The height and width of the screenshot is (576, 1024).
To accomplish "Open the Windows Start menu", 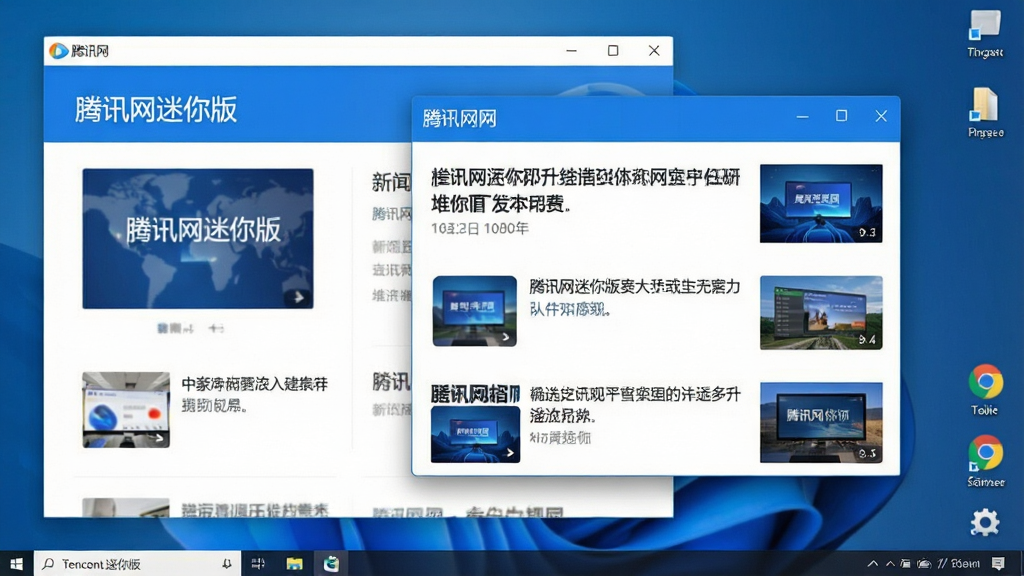I will (16, 564).
